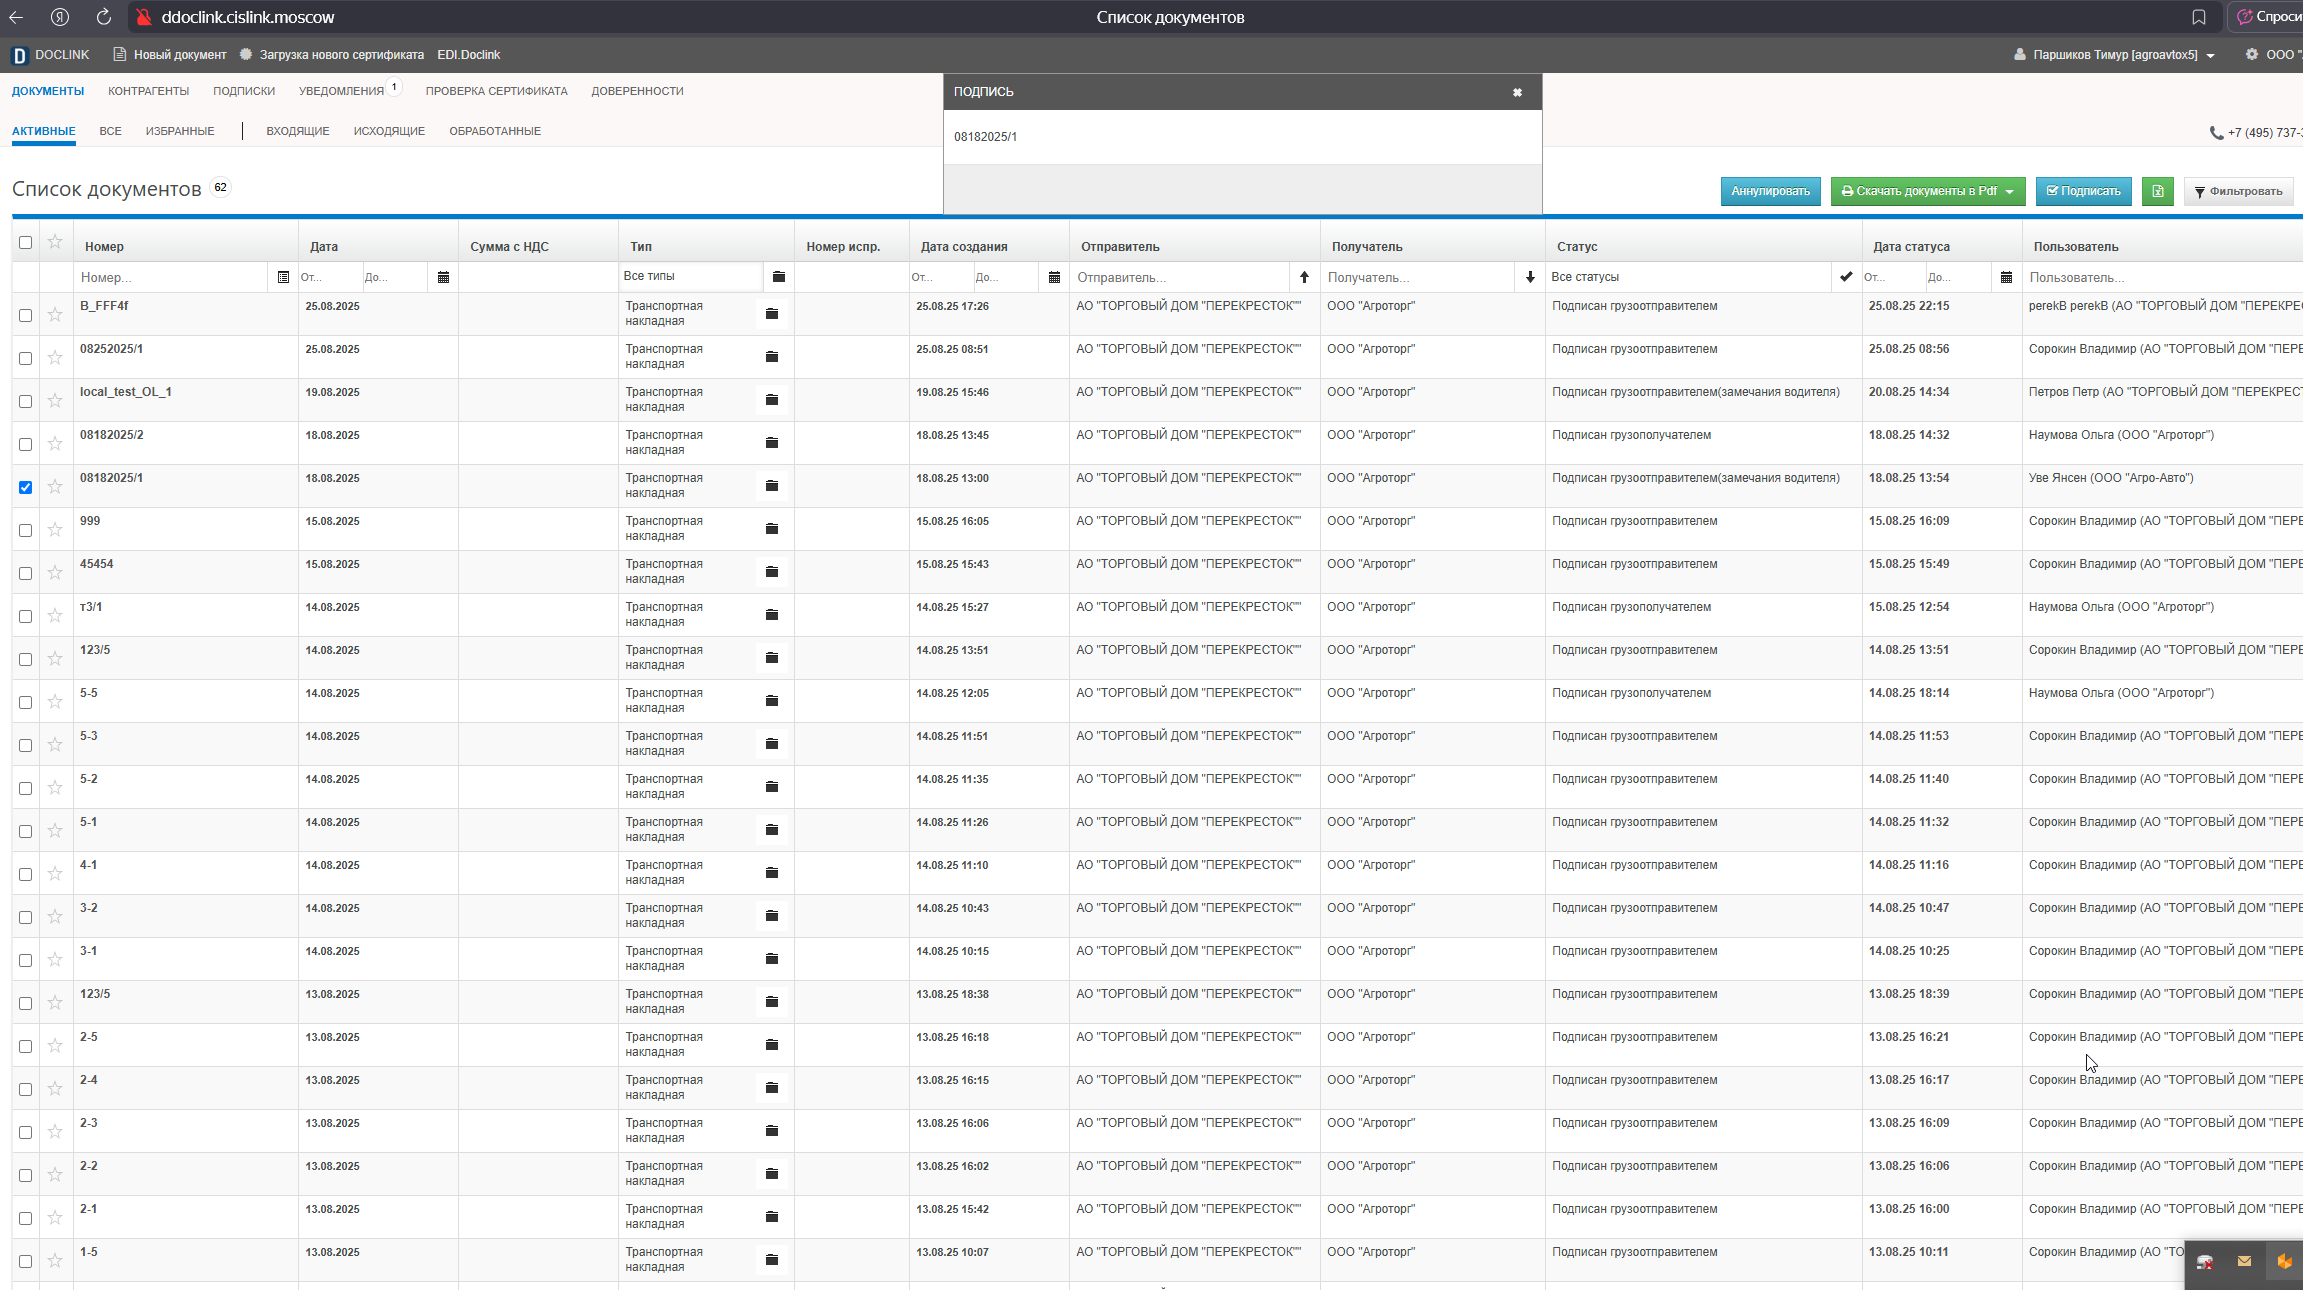Click the Отправитель filter input
Viewport: 2303px width, 1290px height.
point(1180,277)
